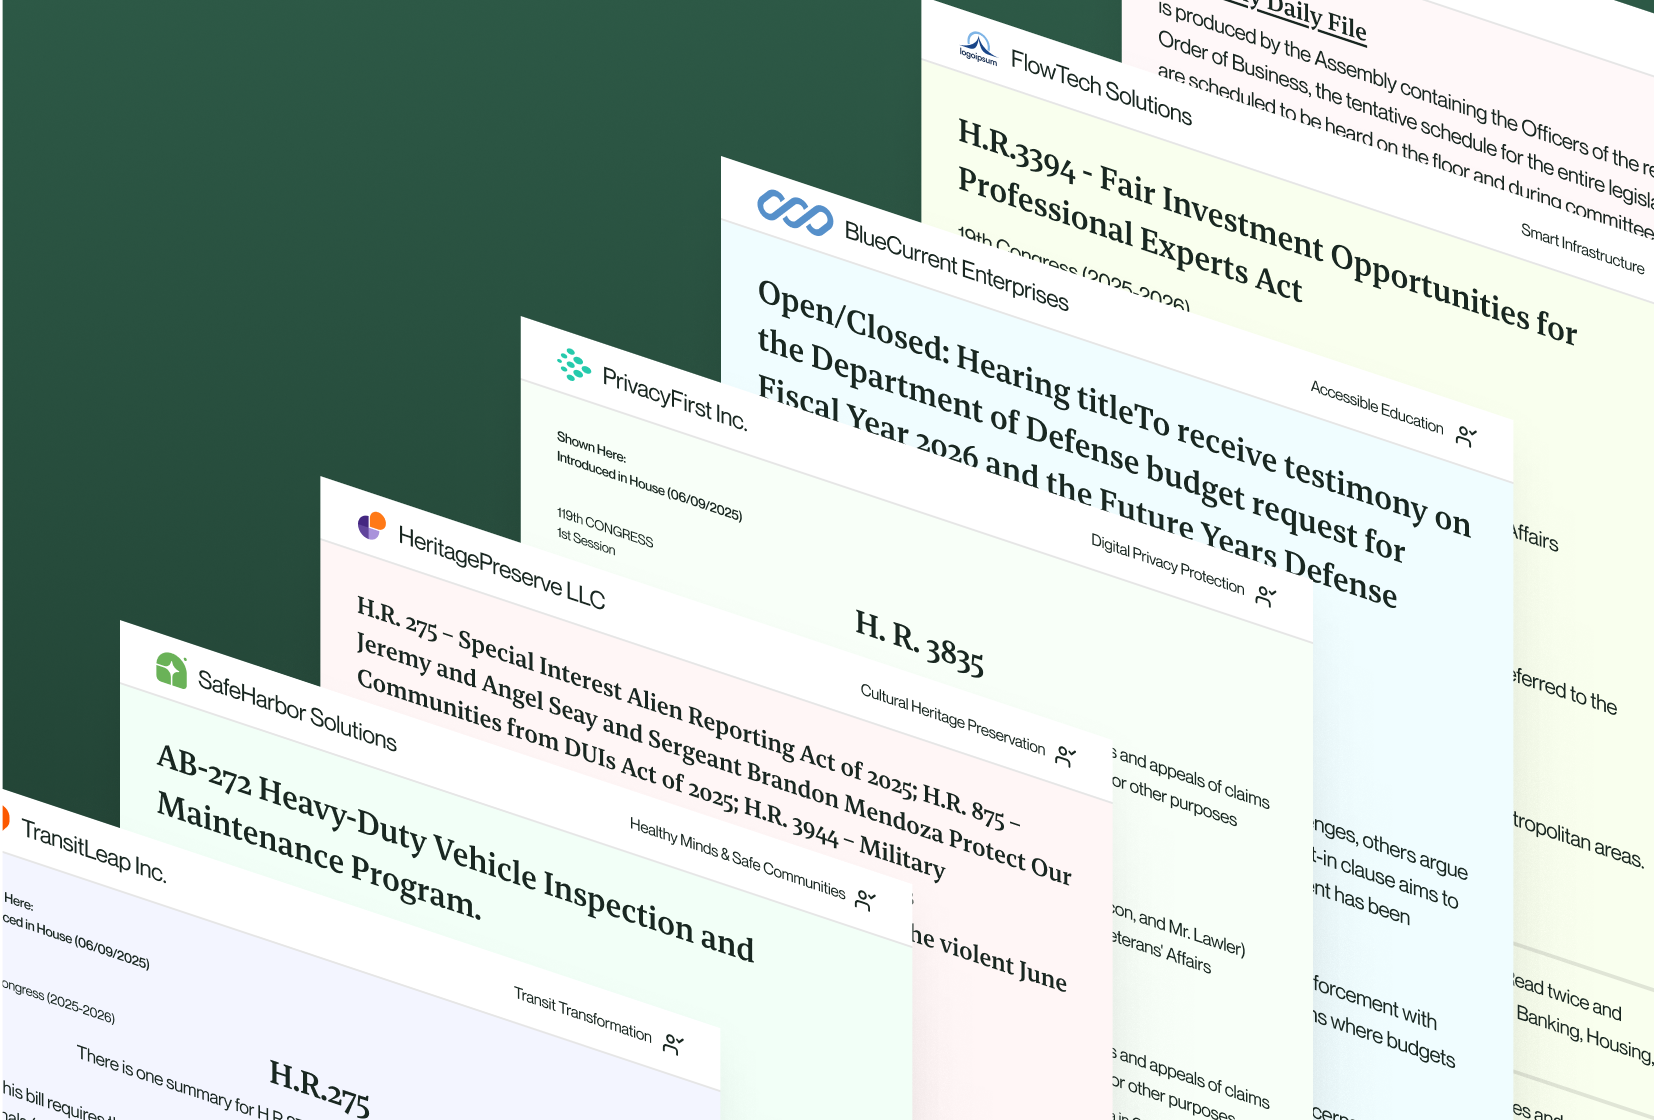Screen dimensions: 1654x1120
Task: Select the Smart Infrastructure label
Action: (x=1582, y=248)
